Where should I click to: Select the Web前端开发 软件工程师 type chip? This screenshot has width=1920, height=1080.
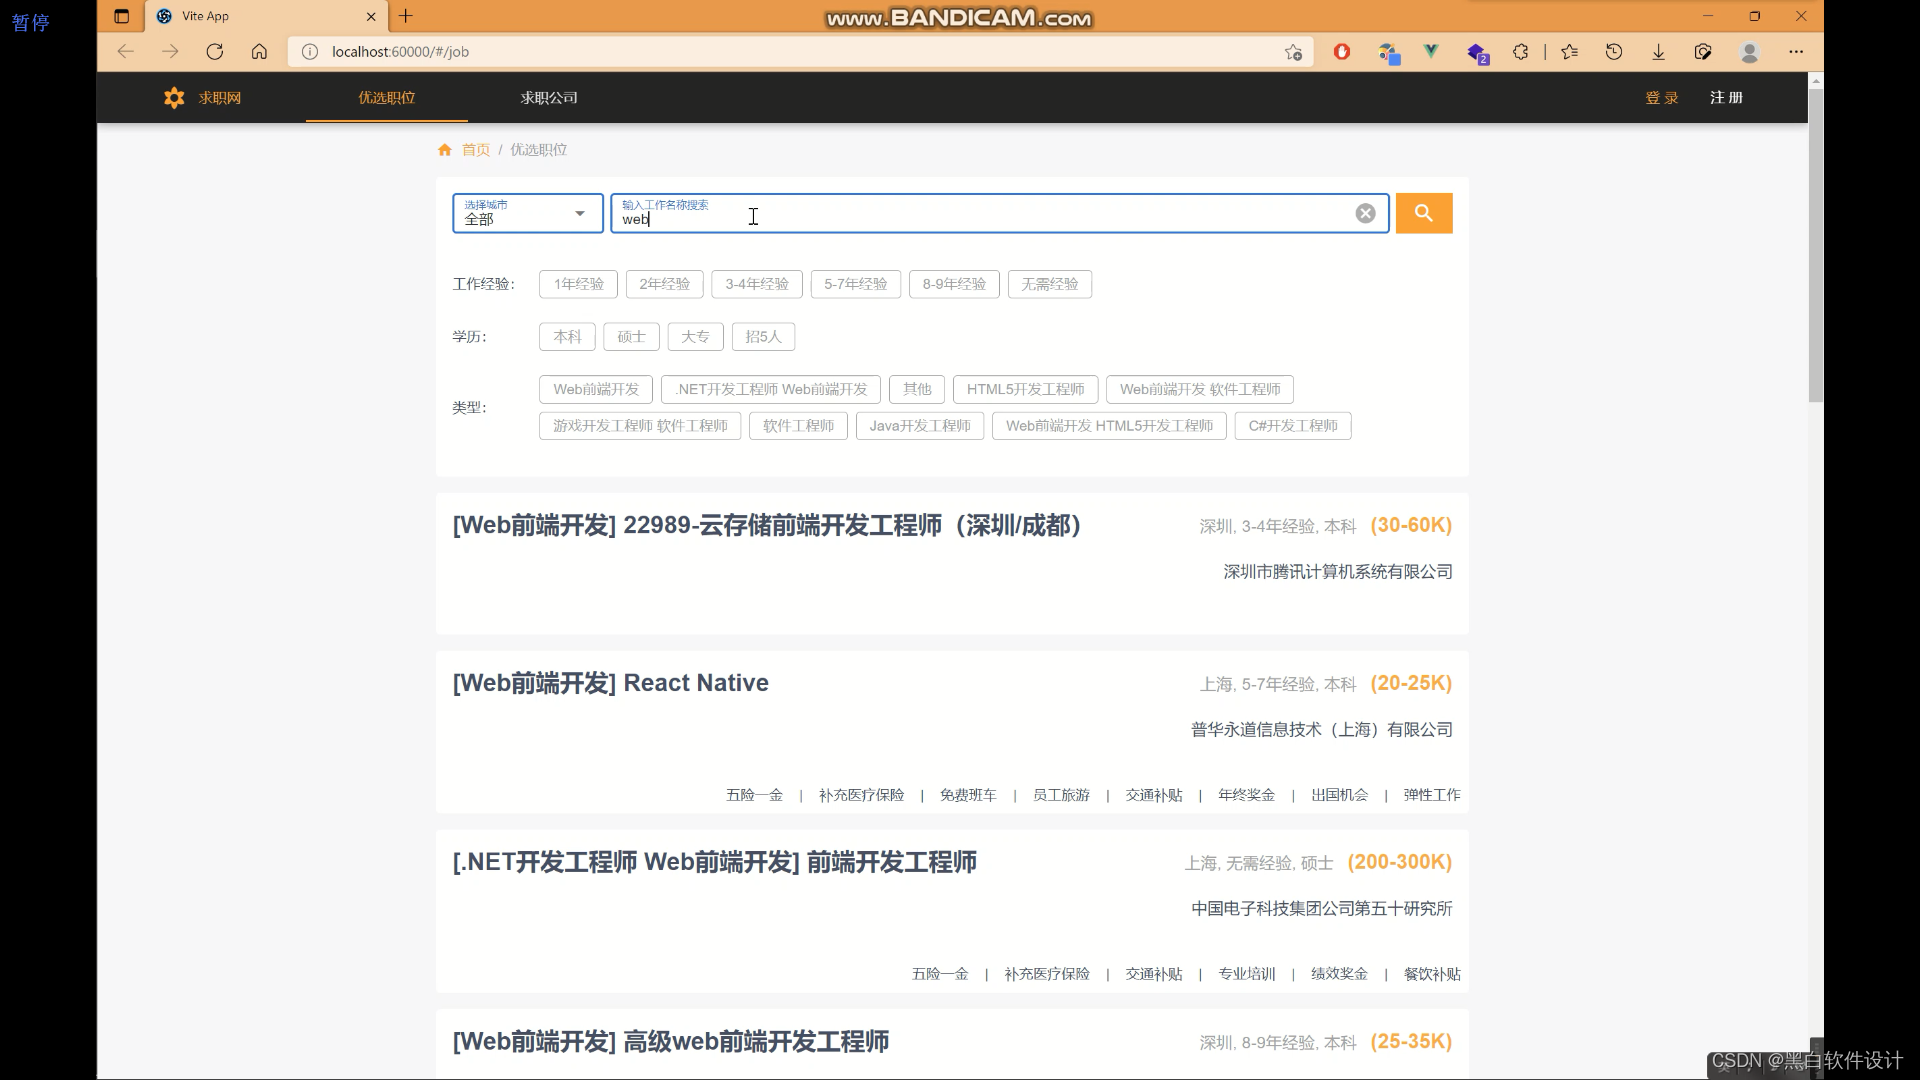pyautogui.click(x=1200, y=389)
